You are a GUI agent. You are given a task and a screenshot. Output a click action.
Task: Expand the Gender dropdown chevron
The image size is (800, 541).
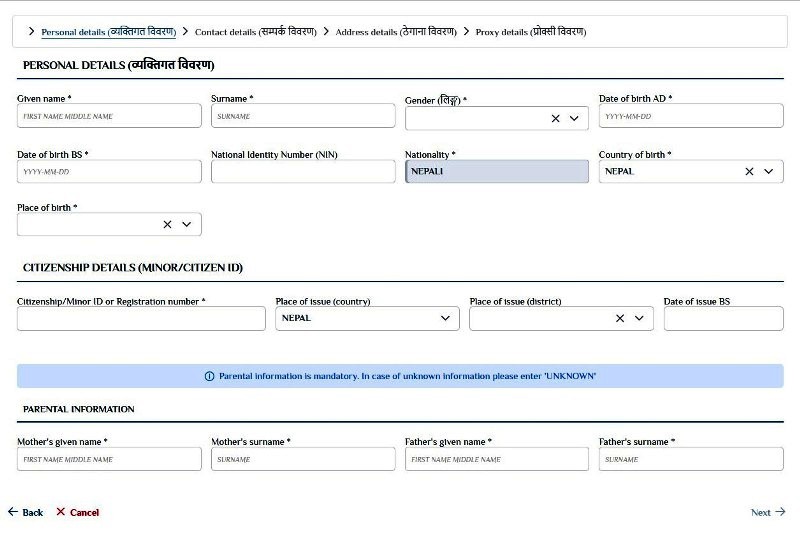[574, 118]
